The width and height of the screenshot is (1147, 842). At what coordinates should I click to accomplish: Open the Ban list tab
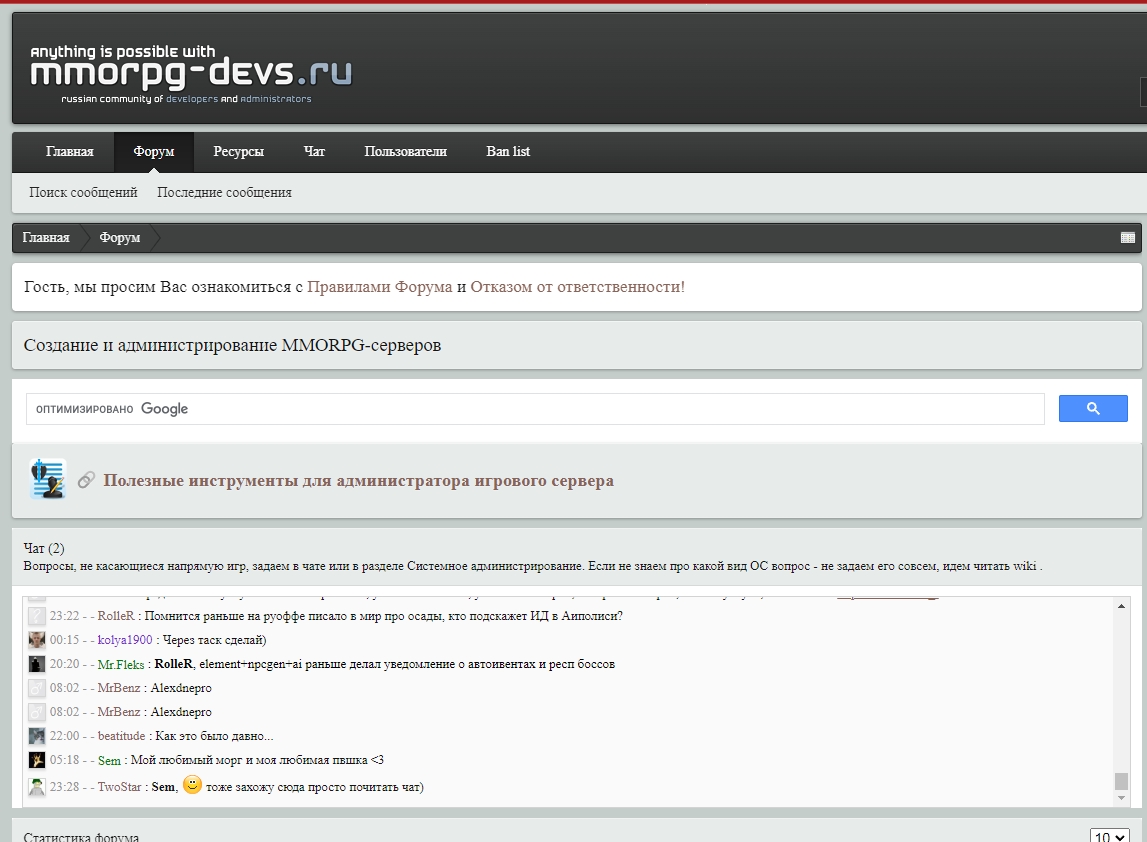(507, 151)
